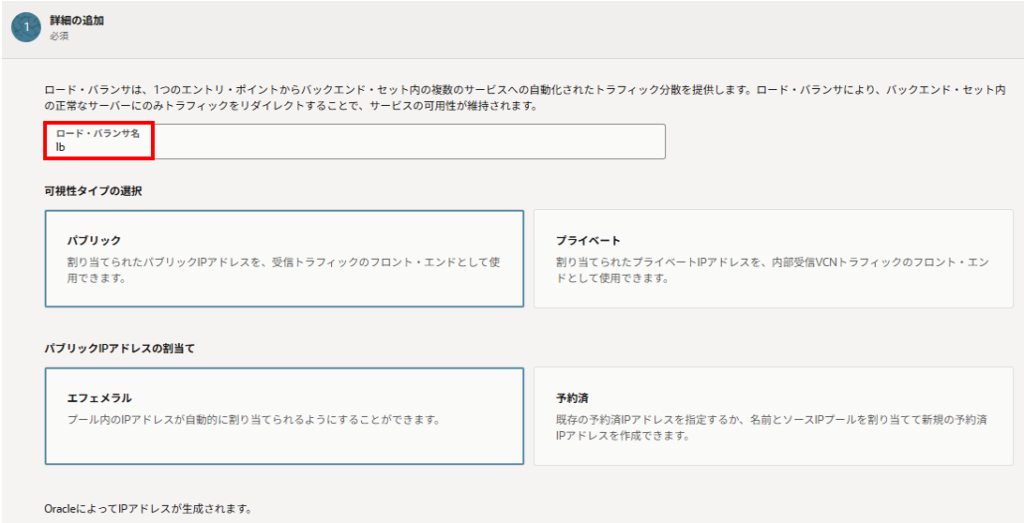Image resolution: width=1024 pixels, height=523 pixels.
Task: Click the step 1 circle icon
Action: (25, 27)
